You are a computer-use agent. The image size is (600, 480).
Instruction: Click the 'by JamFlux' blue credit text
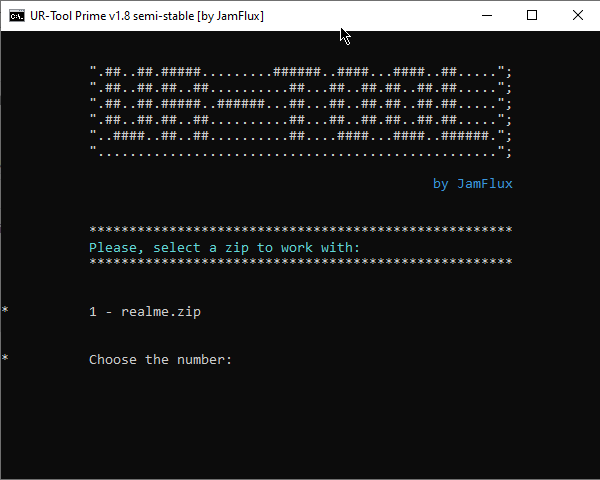(x=473, y=184)
